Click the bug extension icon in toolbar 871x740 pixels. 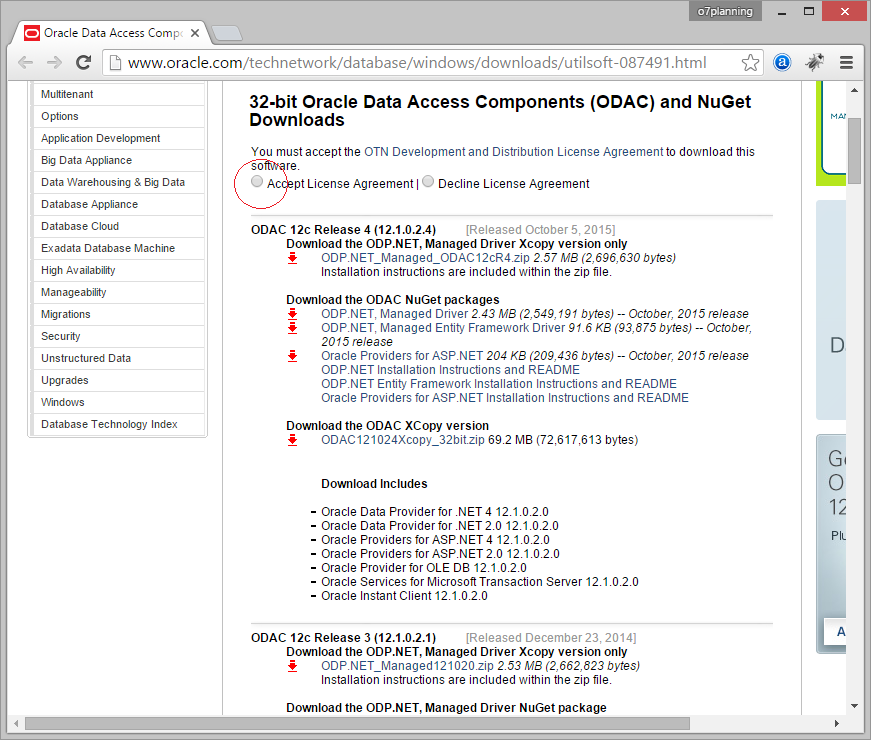tap(814, 63)
